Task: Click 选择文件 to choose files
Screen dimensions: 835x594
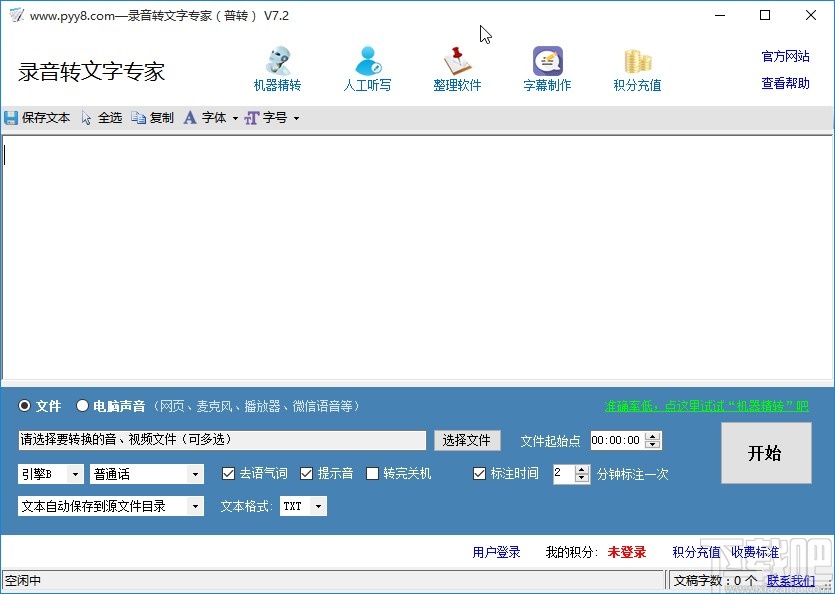Action: 467,440
